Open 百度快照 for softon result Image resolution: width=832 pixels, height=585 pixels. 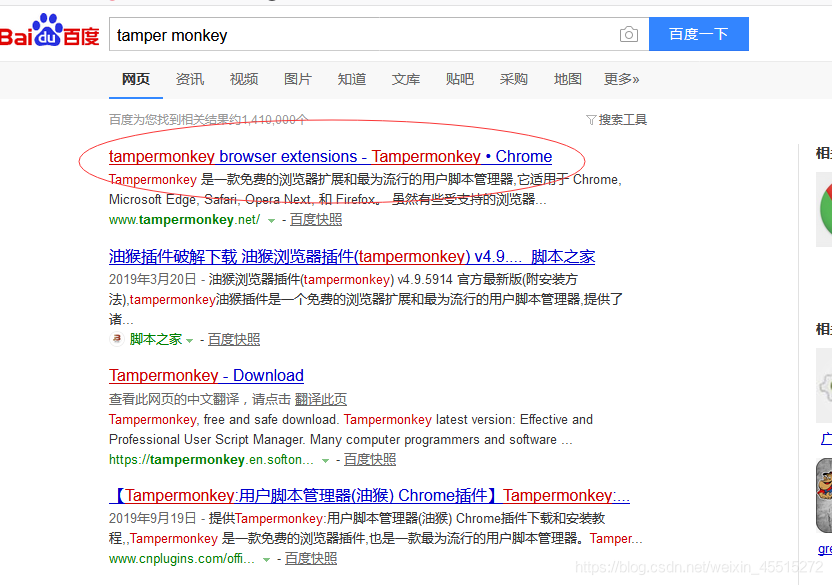click(x=370, y=460)
